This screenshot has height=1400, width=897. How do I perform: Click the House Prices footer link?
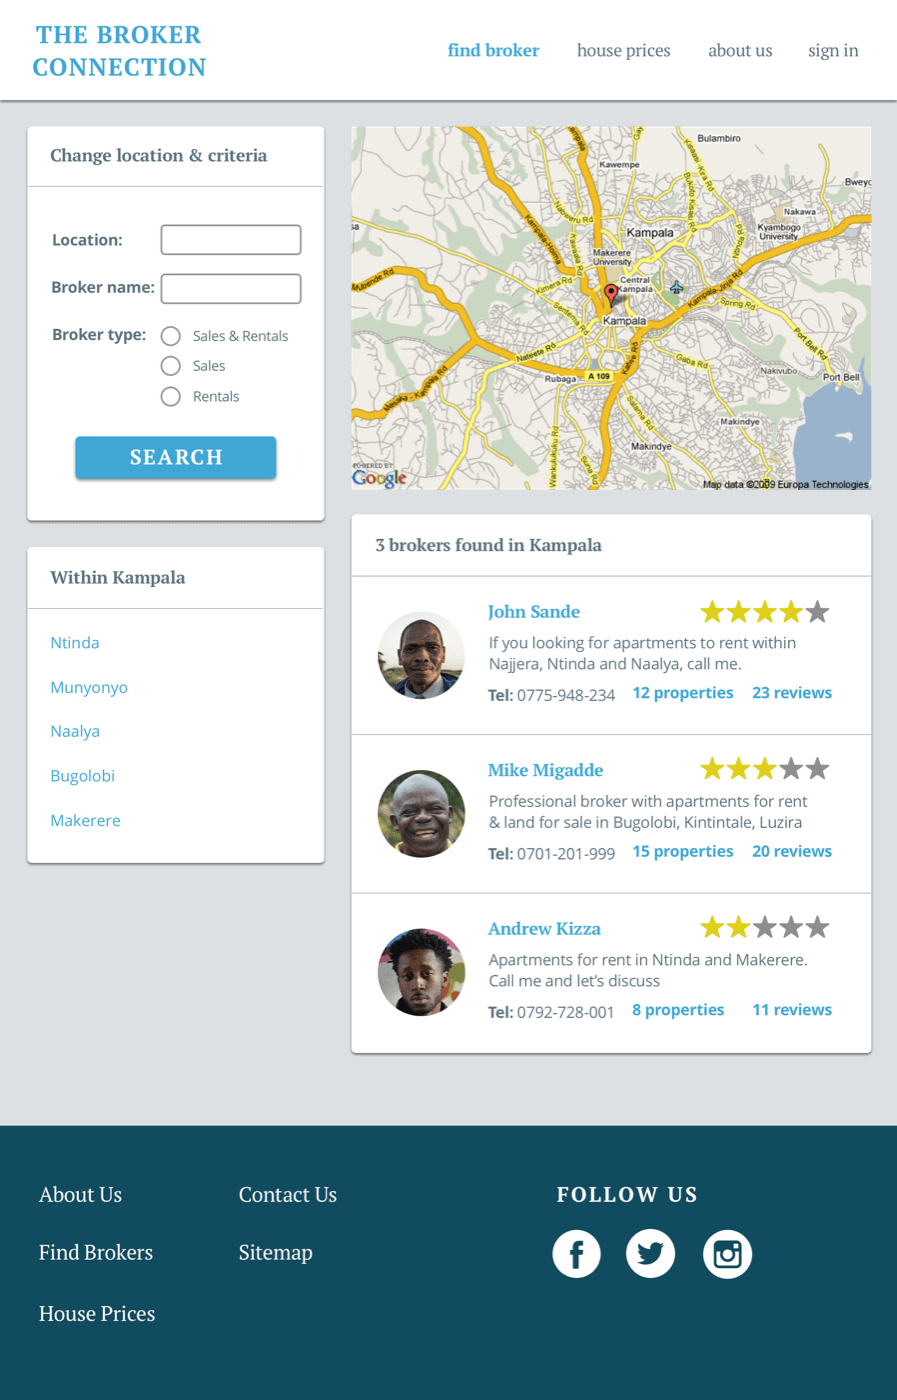pyautogui.click(x=97, y=1313)
